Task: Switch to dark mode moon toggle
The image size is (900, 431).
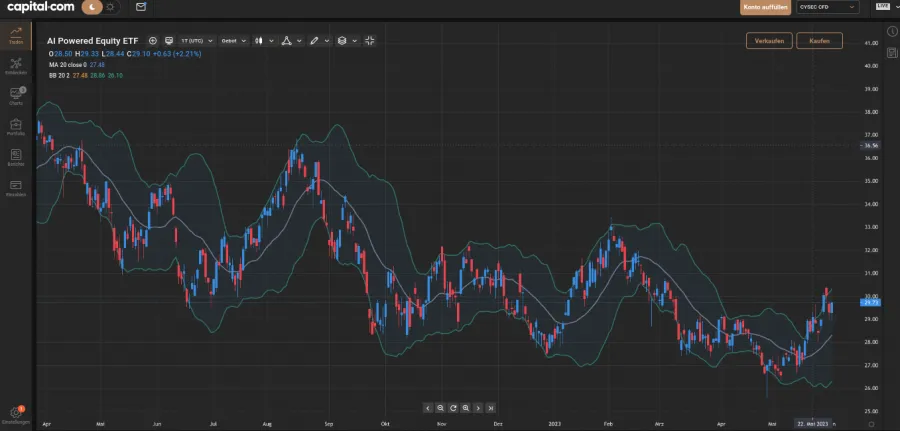Action: (x=92, y=7)
